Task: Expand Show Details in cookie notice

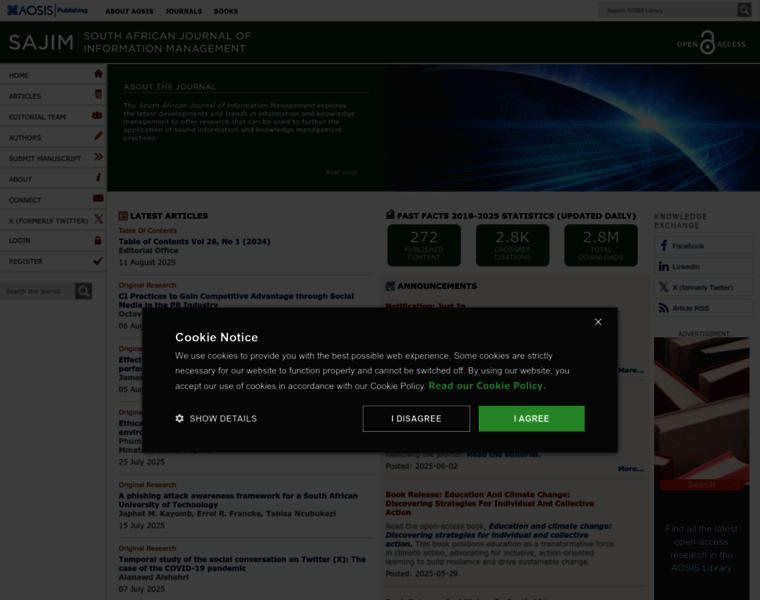Action: click(216, 418)
